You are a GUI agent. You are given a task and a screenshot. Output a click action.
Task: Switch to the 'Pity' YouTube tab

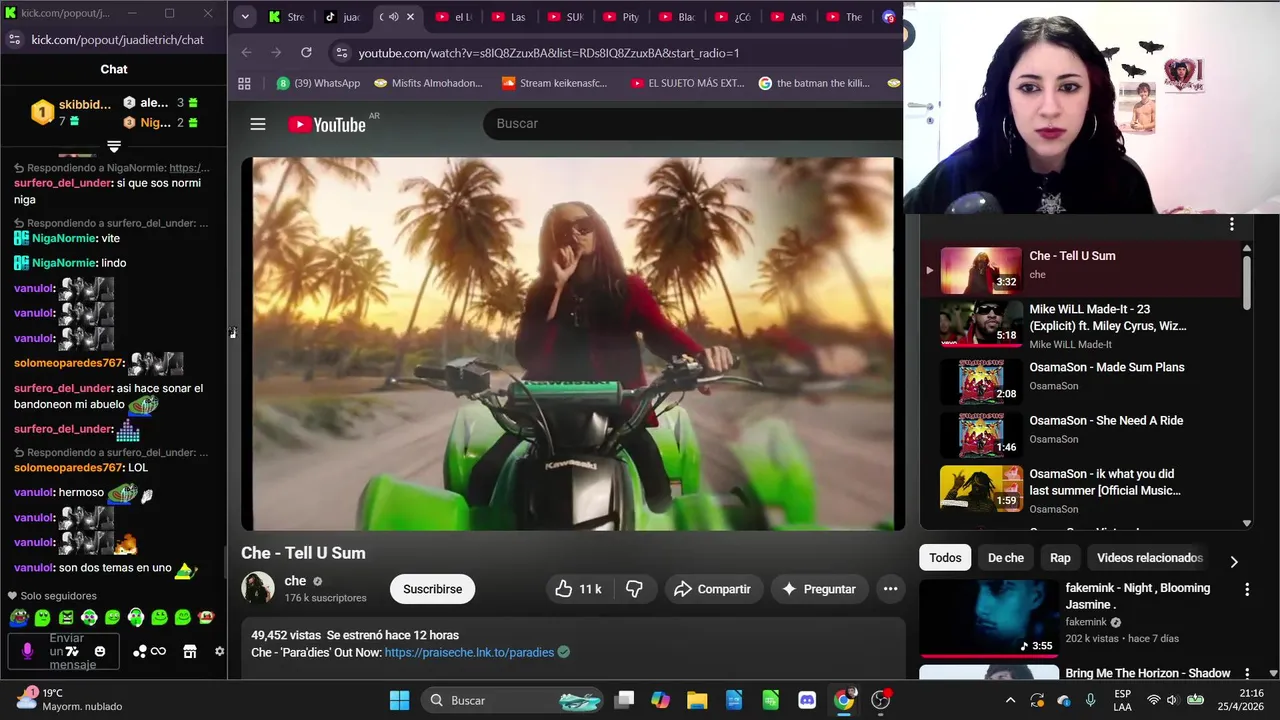(621, 17)
